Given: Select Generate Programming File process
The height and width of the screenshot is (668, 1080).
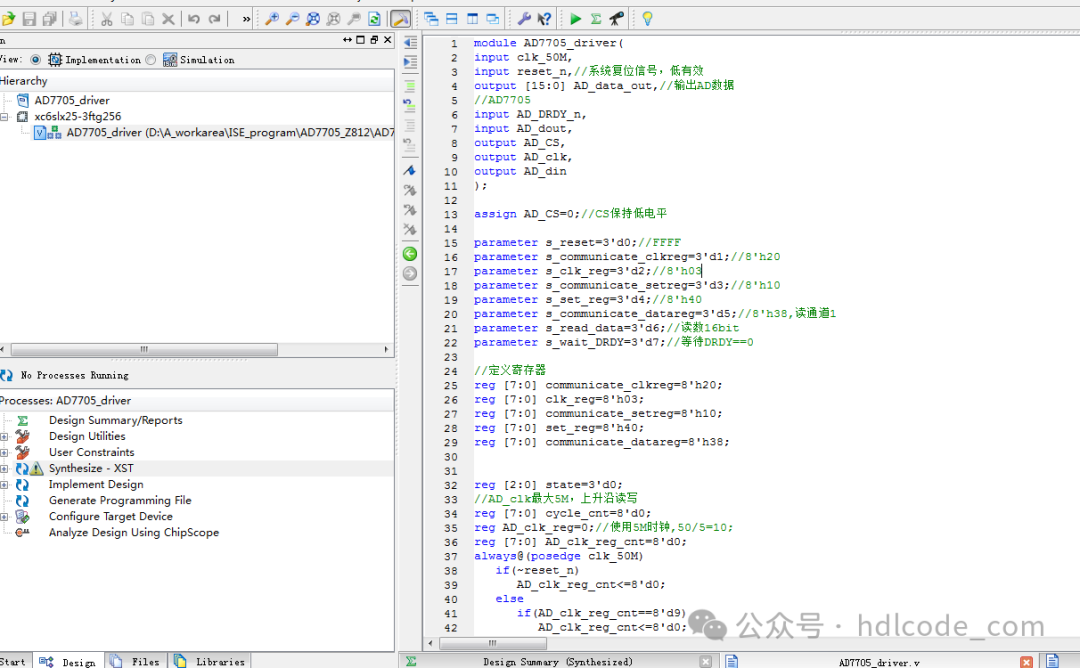Looking at the screenshot, I should tap(120, 500).
